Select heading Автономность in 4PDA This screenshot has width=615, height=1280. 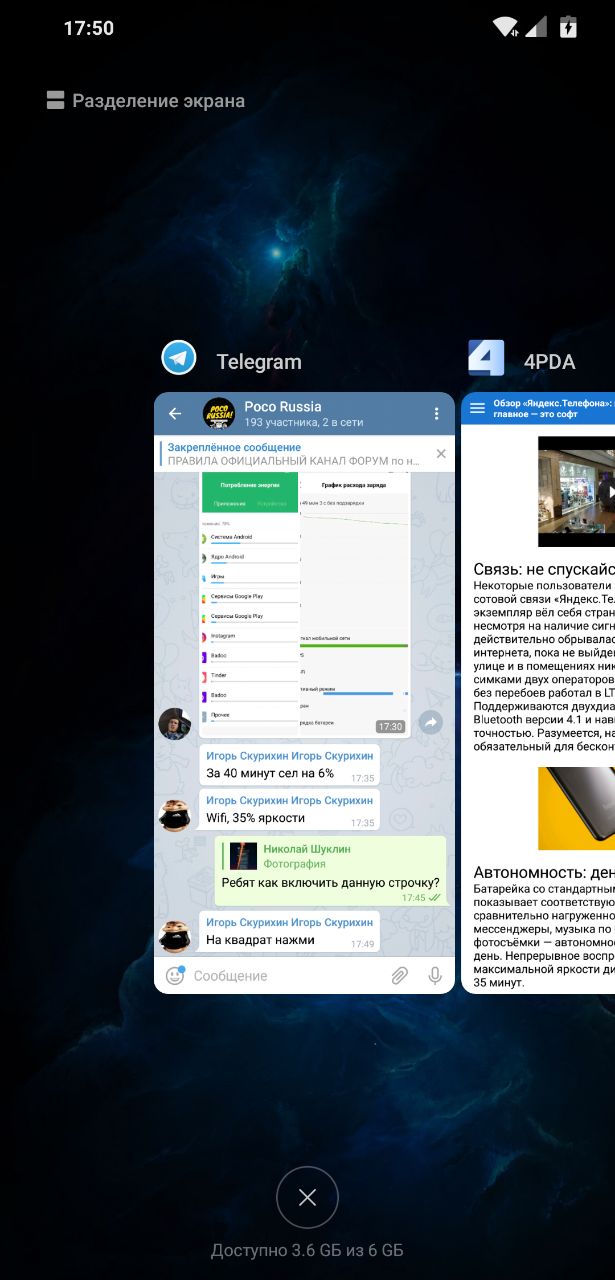click(543, 871)
